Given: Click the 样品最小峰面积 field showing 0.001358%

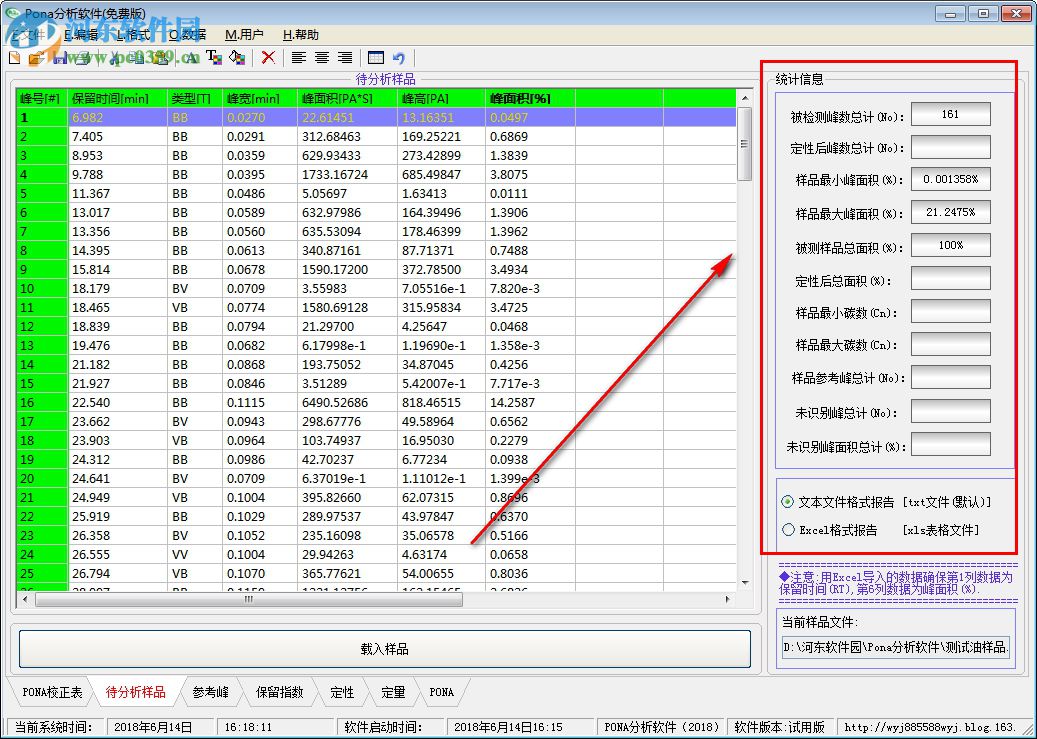Looking at the screenshot, I should coord(950,179).
